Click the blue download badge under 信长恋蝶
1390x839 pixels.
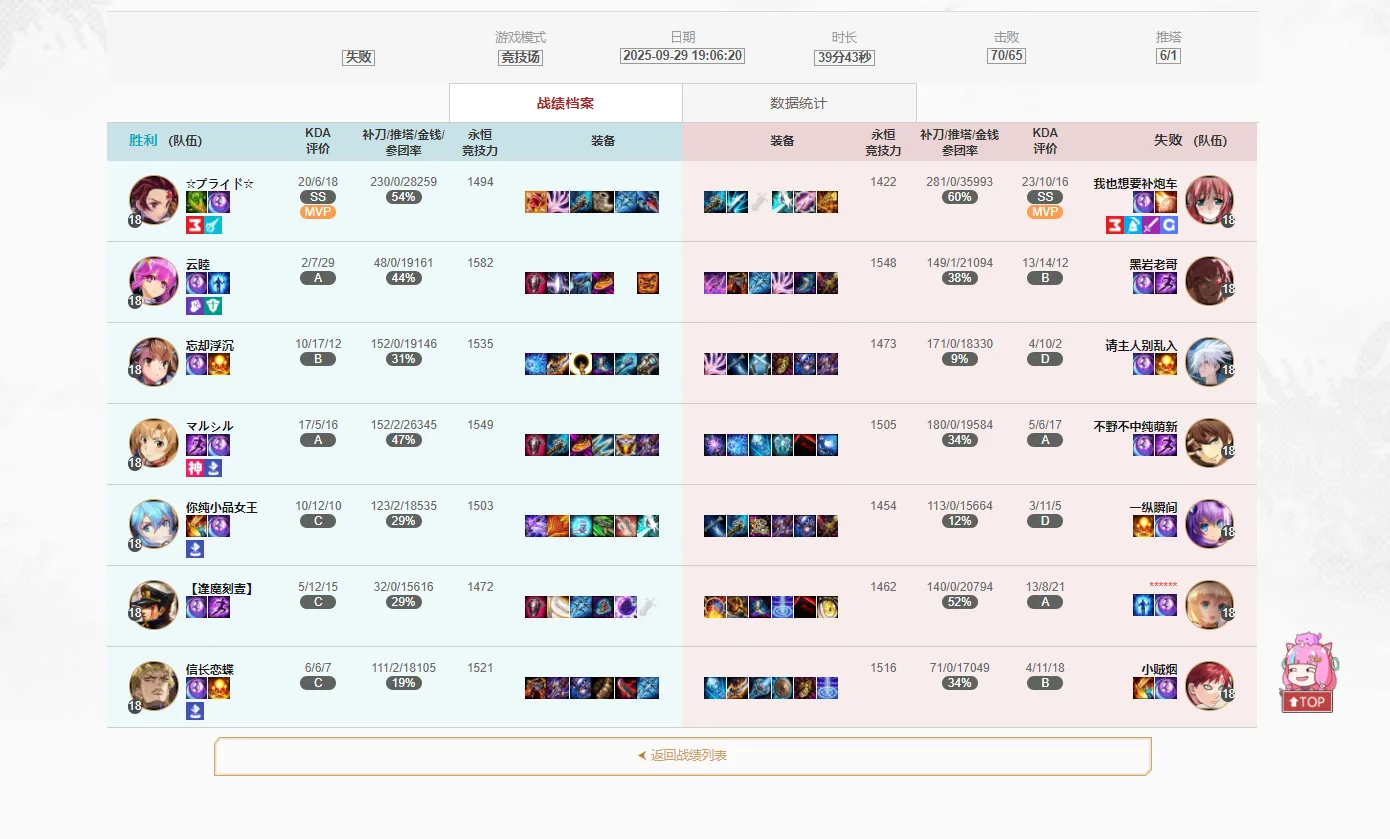(x=196, y=711)
